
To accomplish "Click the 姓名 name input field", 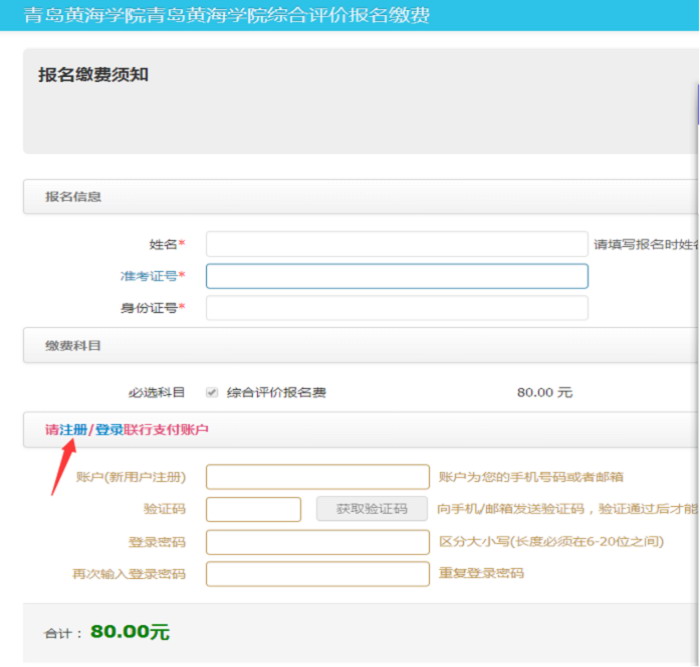I will (396, 244).
